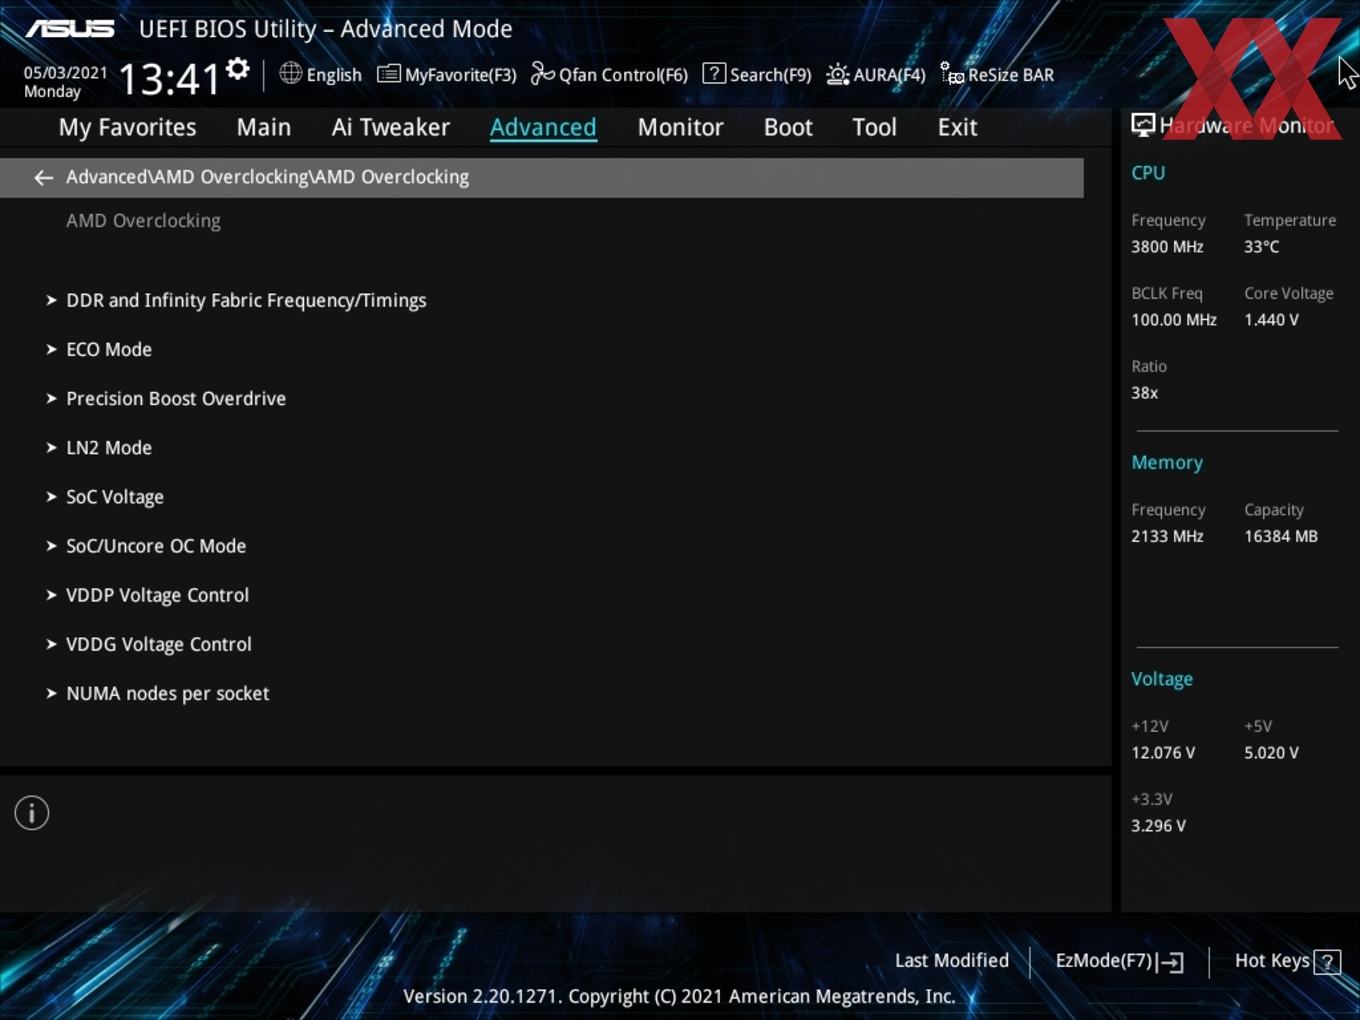Toggle ReSize BAR icon

click(952, 74)
